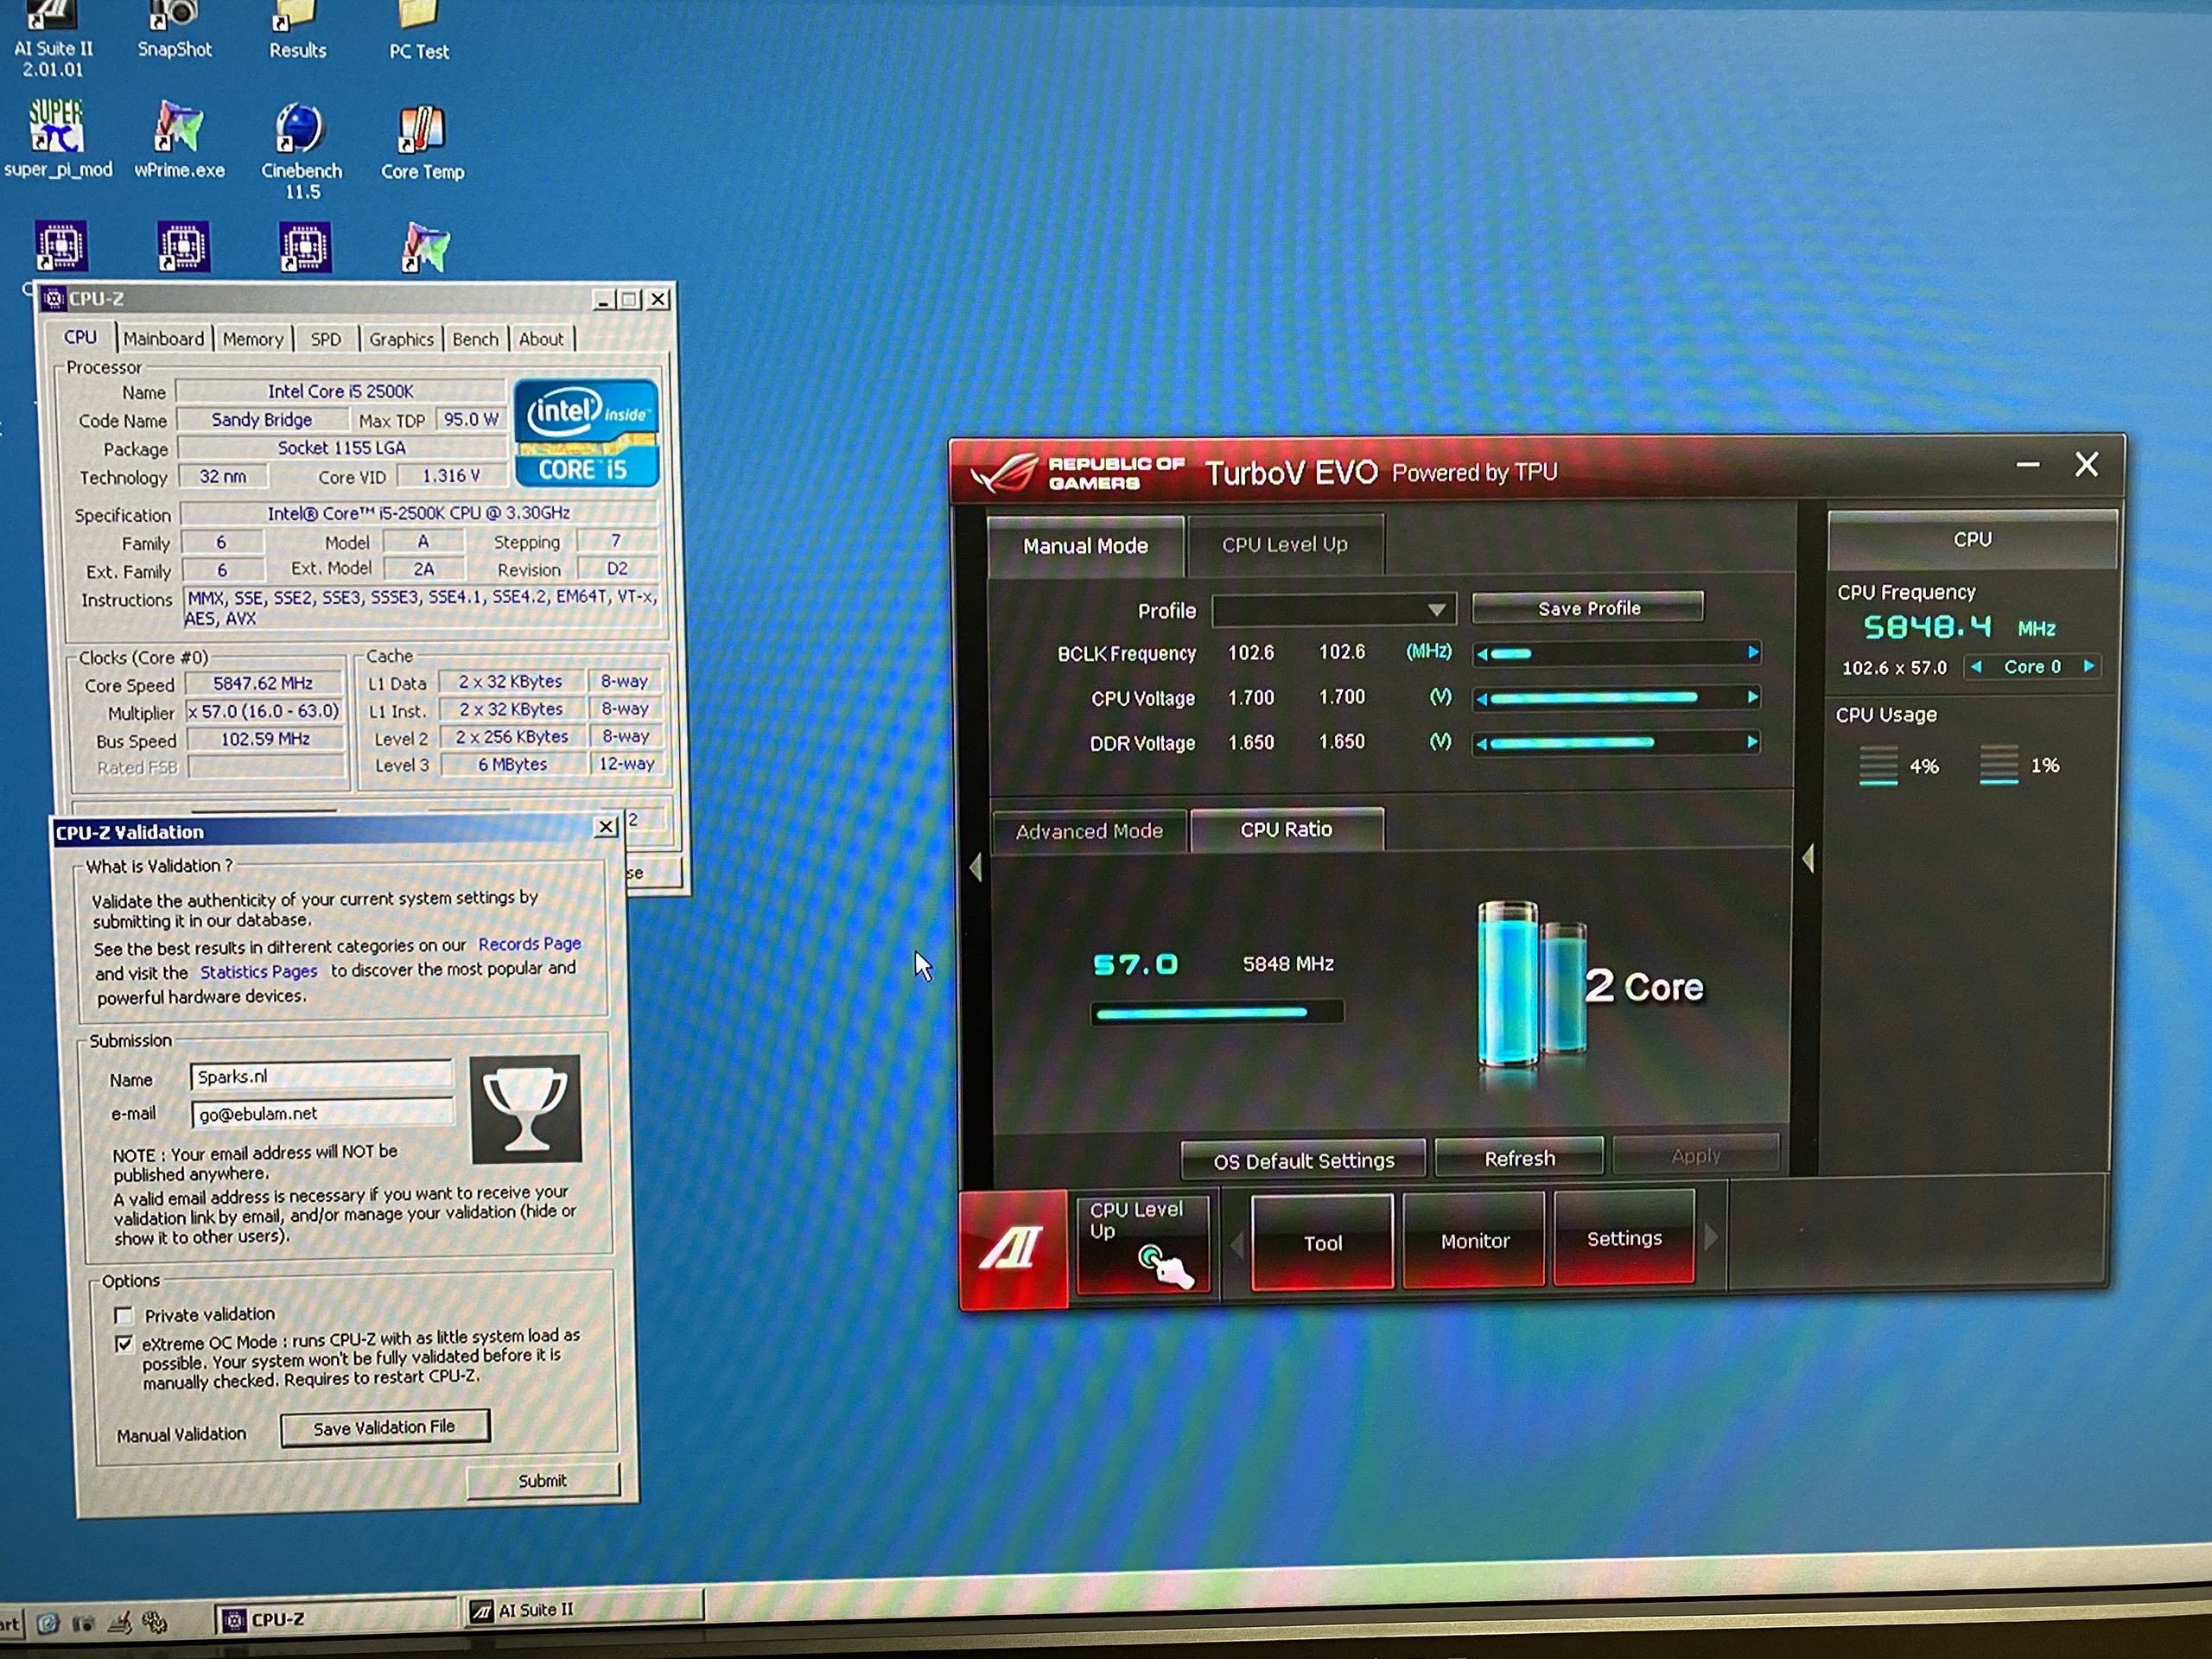Open the Results folder icon

coord(297,30)
